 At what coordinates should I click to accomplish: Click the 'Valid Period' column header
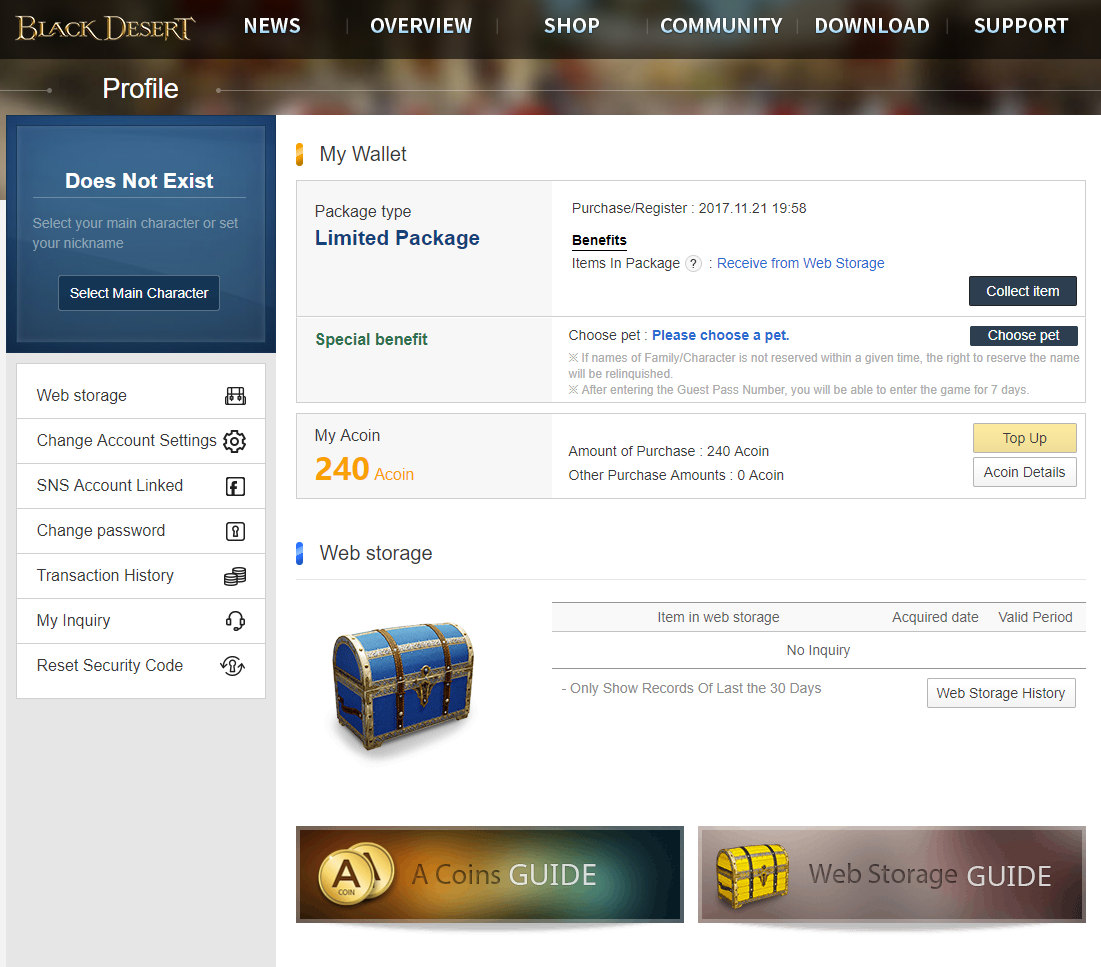[x=1035, y=617]
